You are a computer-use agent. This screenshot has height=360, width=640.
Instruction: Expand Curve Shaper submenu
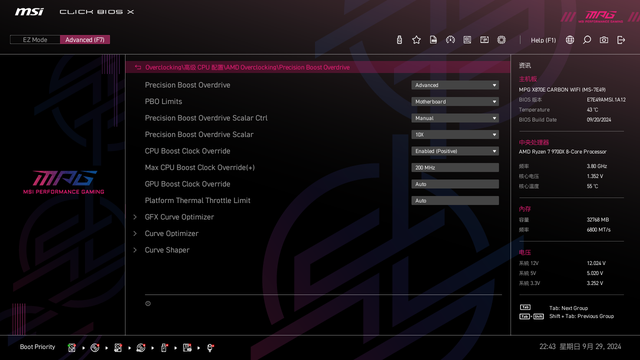tap(167, 250)
